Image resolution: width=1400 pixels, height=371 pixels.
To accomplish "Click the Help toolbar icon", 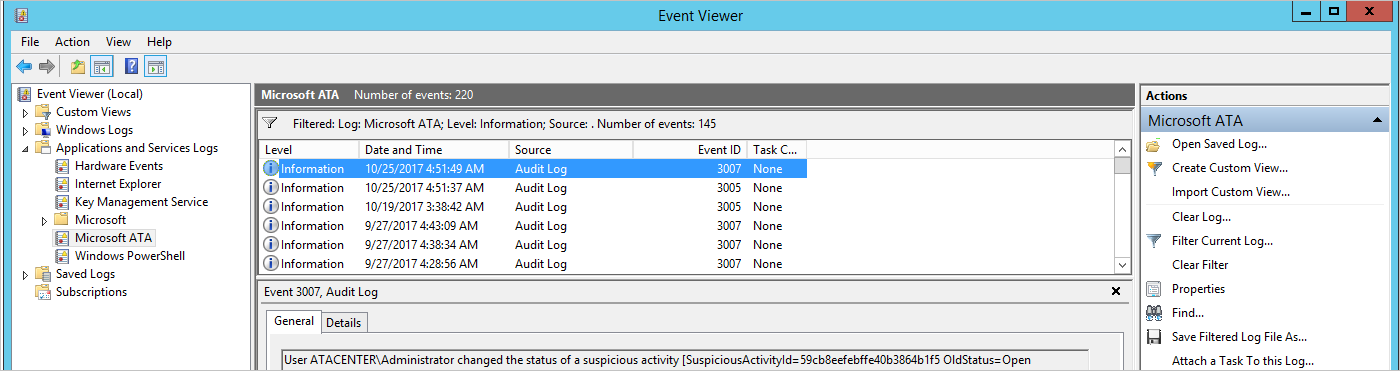I will (x=131, y=67).
